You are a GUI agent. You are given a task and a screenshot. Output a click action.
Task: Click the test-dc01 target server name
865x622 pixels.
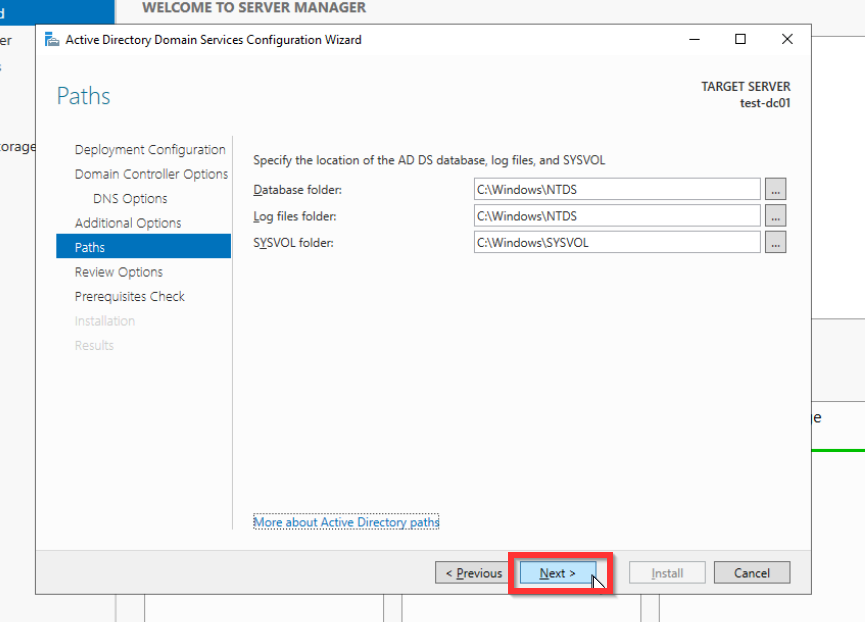765,103
